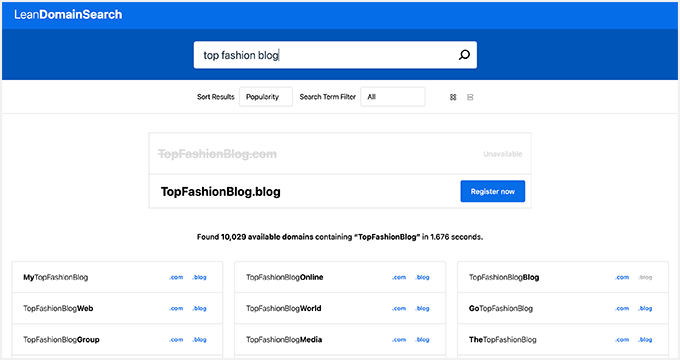The height and width of the screenshot is (360, 680).
Task: Click the 'Unavailable' status label
Action: (x=503, y=154)
